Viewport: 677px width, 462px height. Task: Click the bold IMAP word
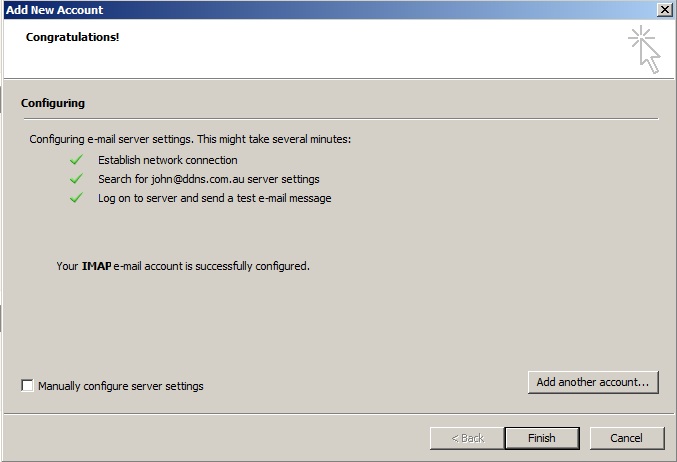point(97,266)
